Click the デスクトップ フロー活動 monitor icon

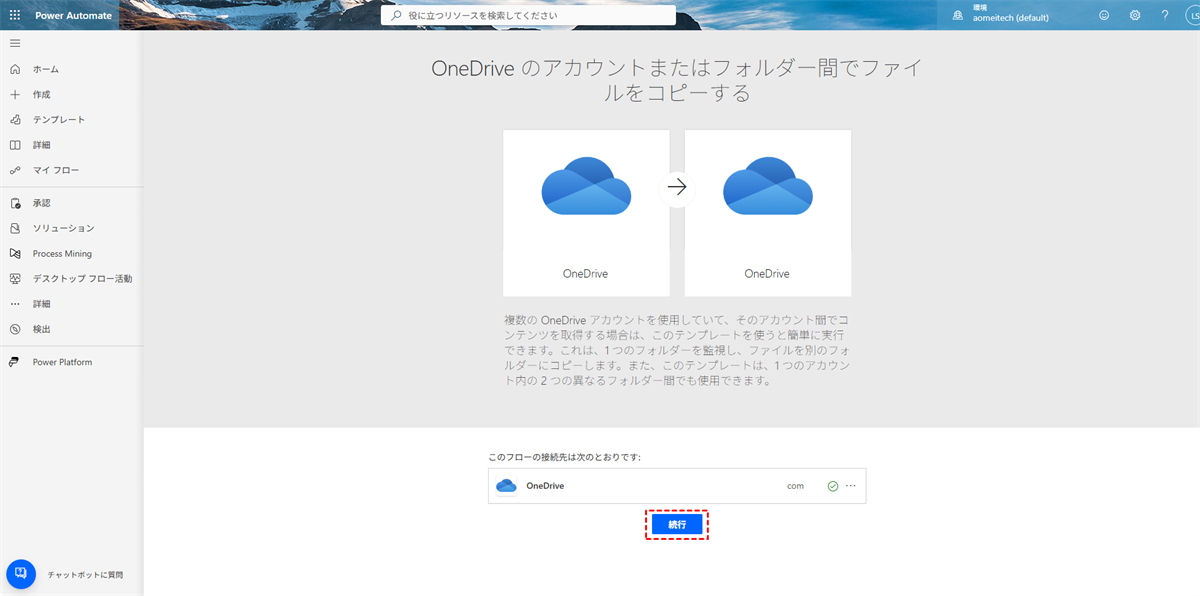pyautogui.click(x=14, y=279)
